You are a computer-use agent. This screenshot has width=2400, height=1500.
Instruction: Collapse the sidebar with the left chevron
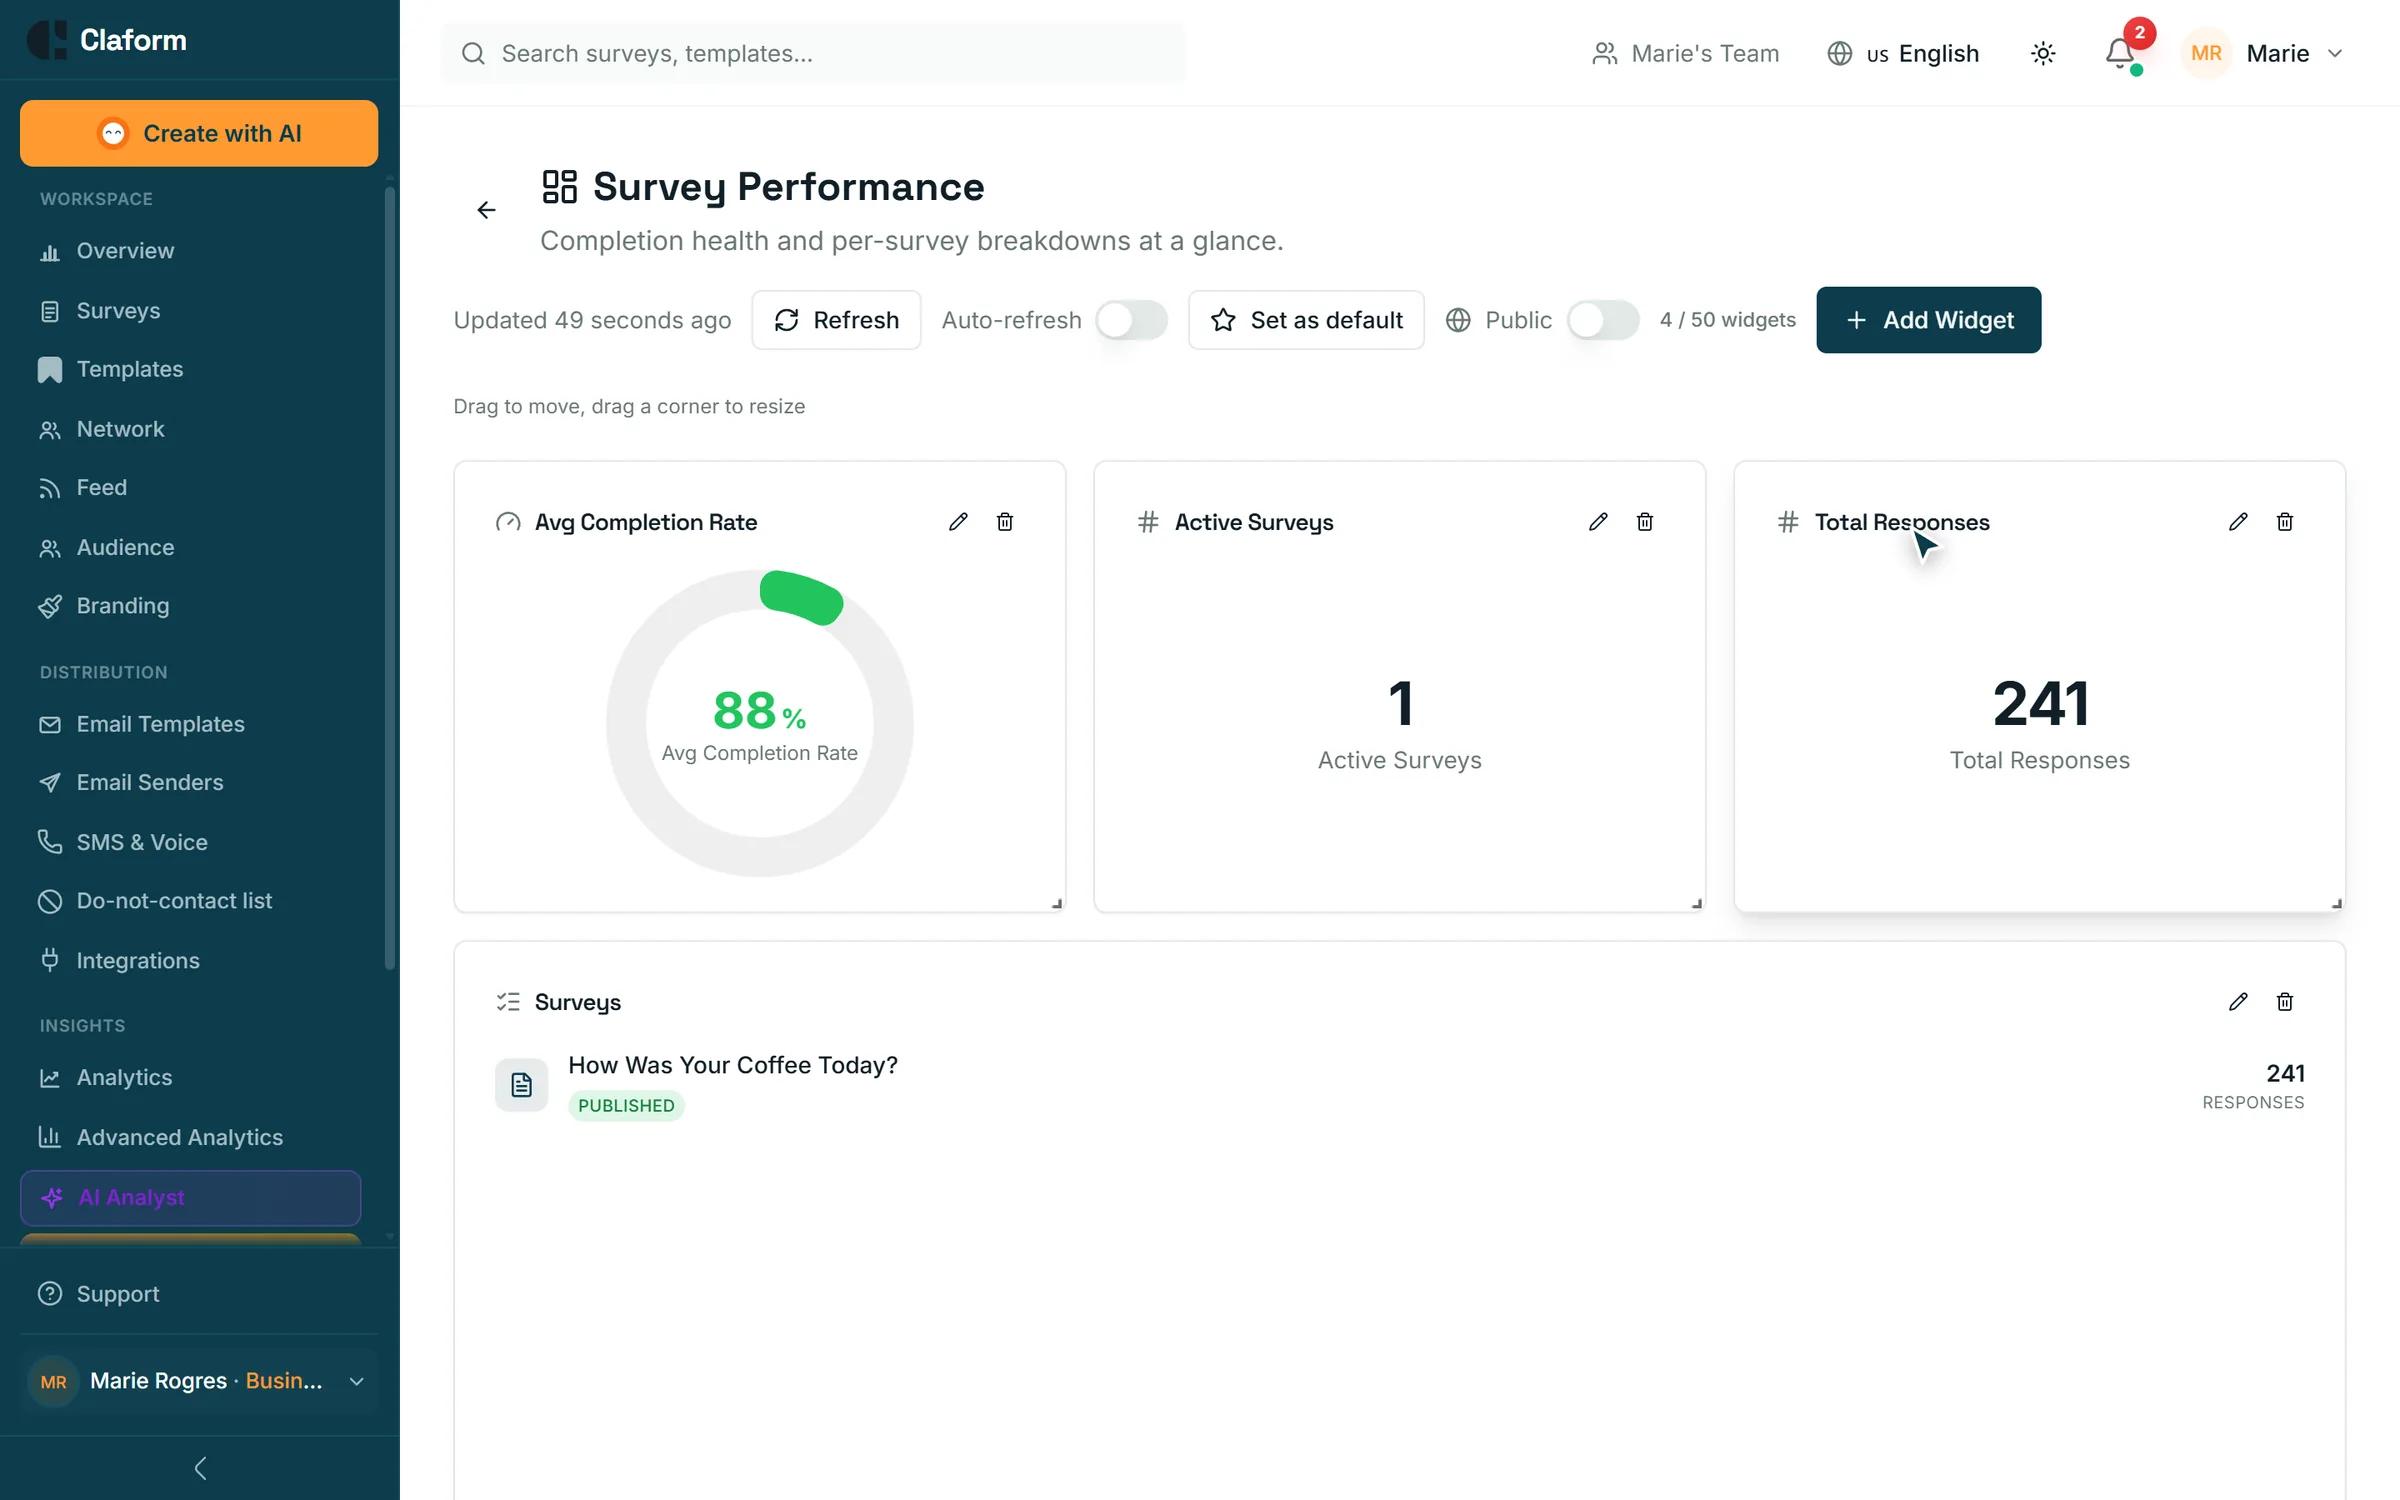coord(200,1468)
